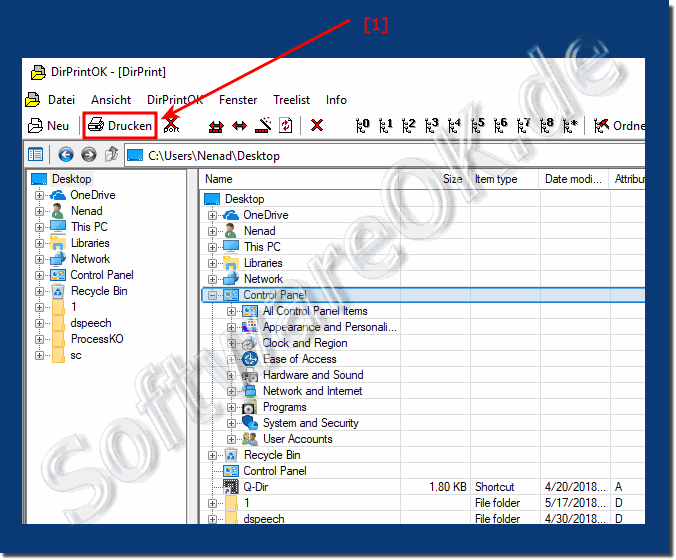This screenshot has width=676, height=560.
Task: Select Appearance and Personalization item
Action: click(x=330, y=327)
